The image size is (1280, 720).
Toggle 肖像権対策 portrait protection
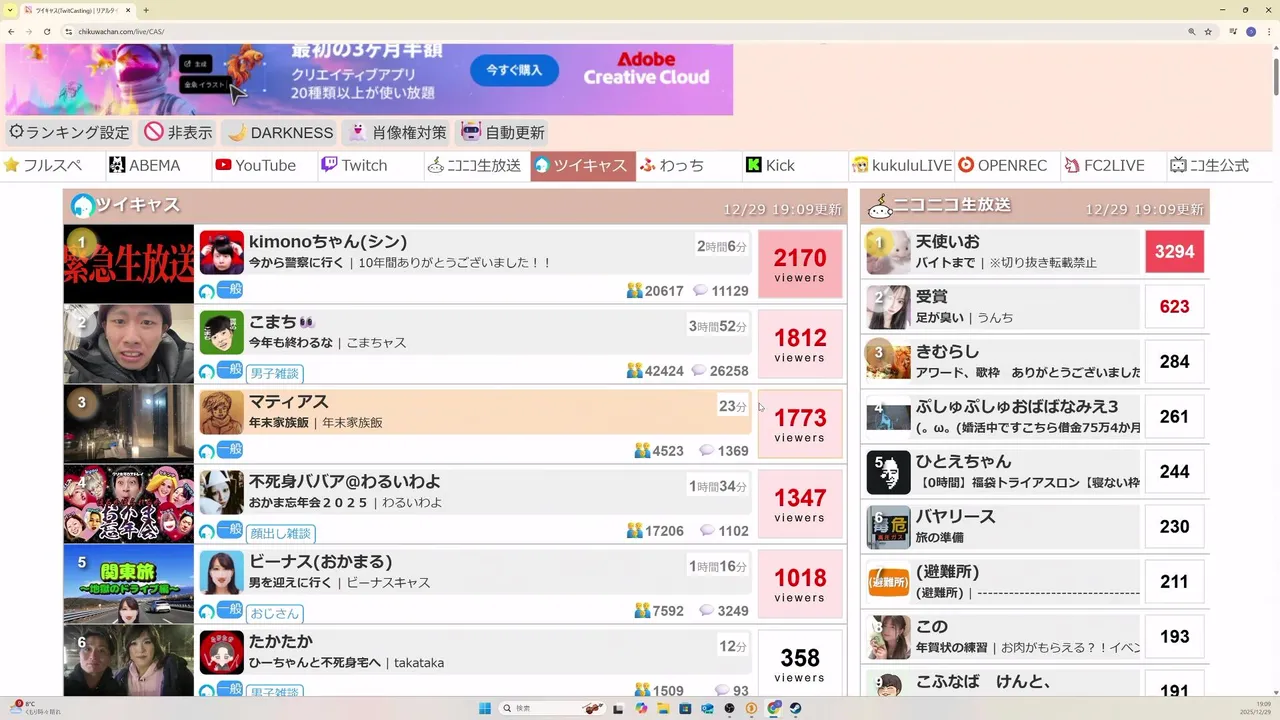coord(396,132)
